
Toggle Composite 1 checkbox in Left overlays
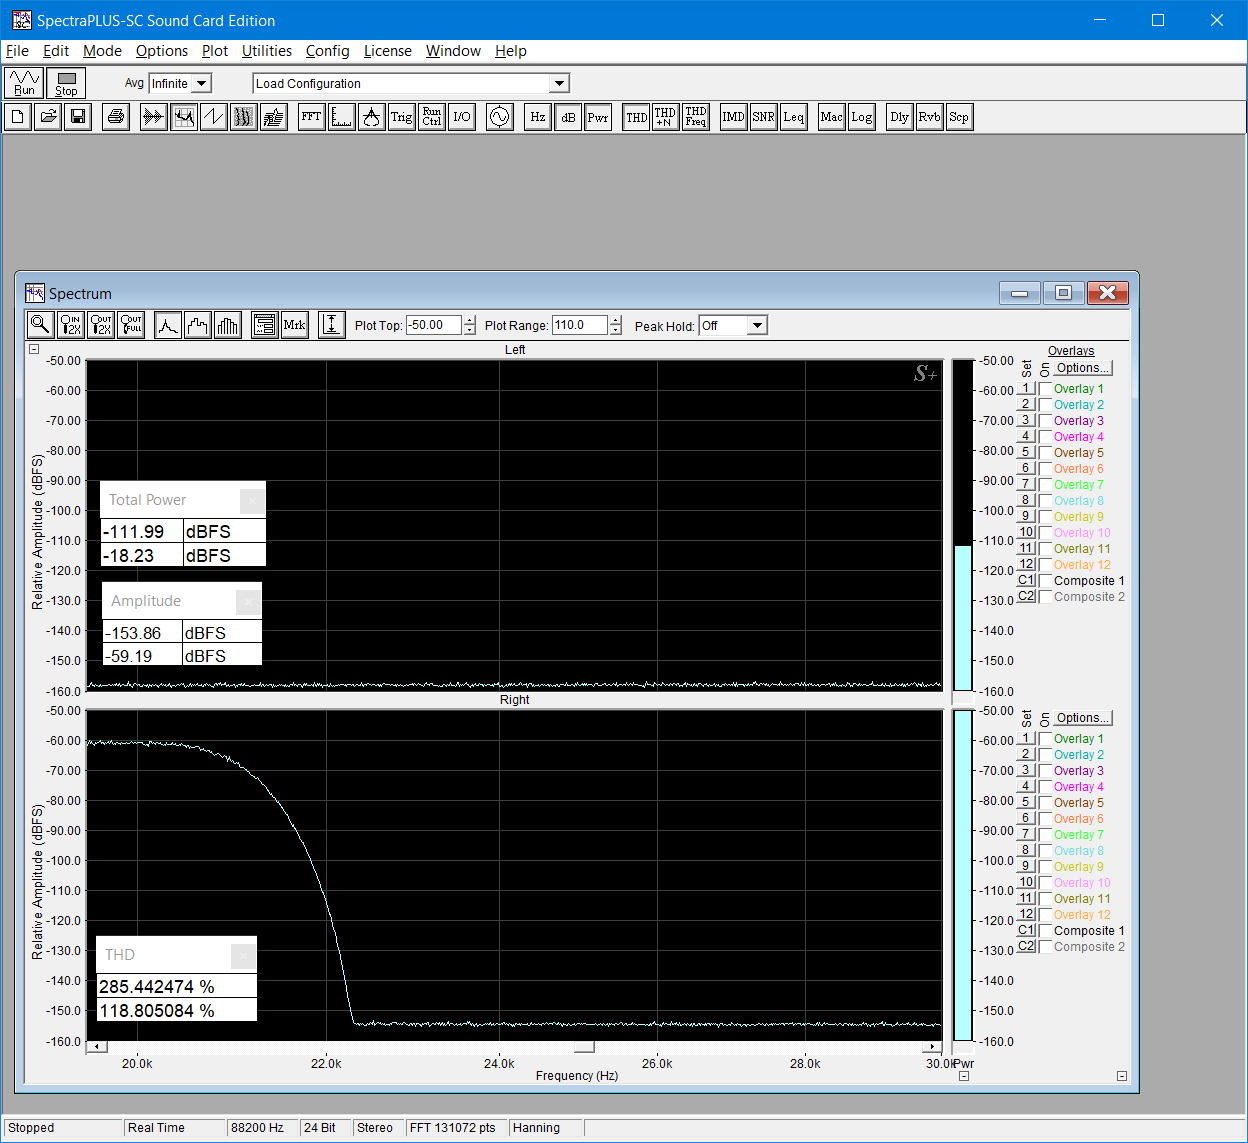(1045, 581)
